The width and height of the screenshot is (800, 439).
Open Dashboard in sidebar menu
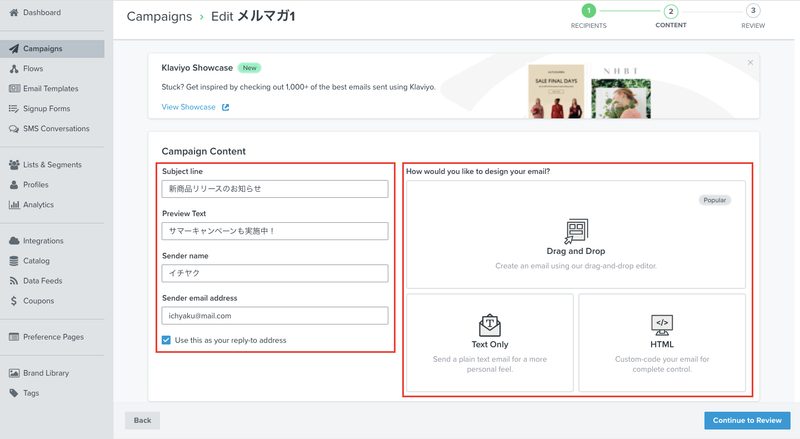point(42,12)
